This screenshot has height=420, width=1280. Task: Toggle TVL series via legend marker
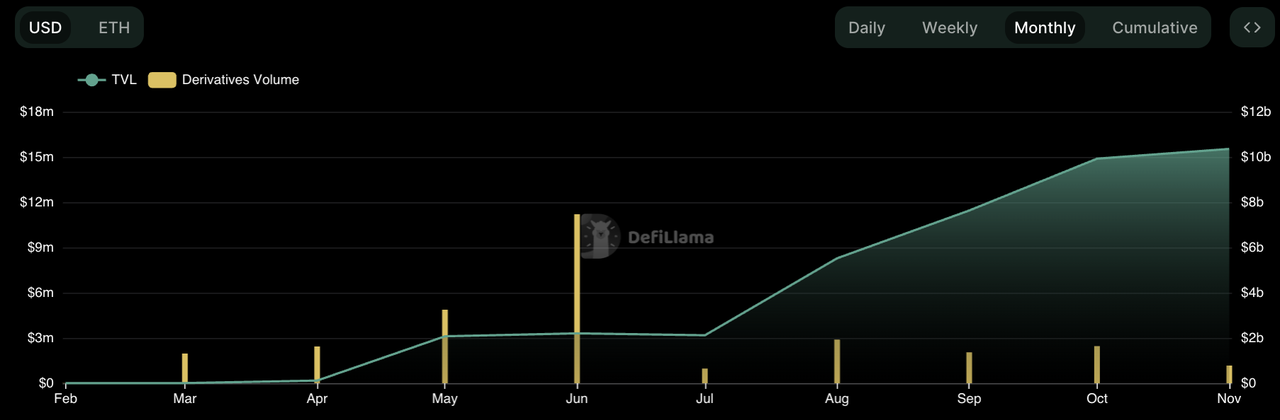point(92,80)
